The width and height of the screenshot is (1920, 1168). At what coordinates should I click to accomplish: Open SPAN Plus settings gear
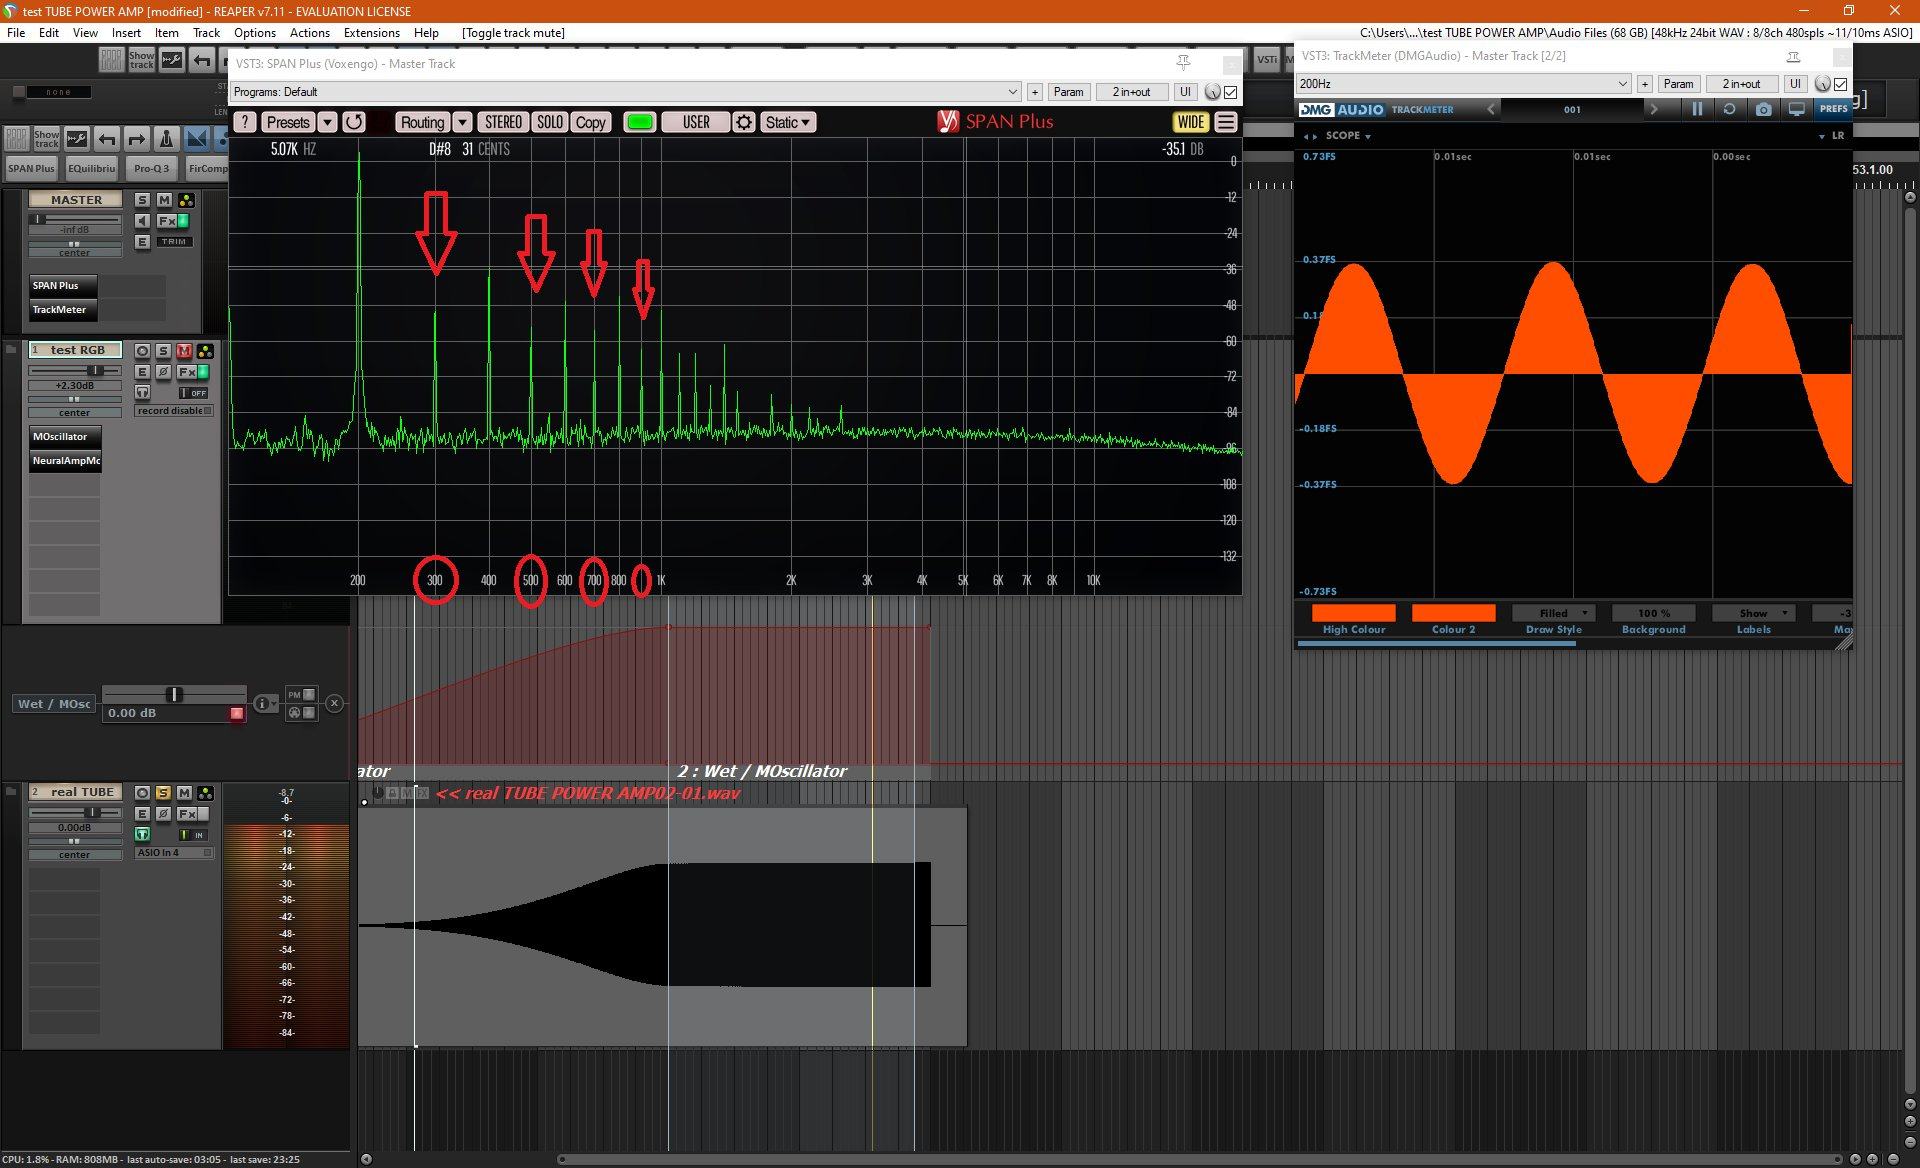(x=743, y=122)
